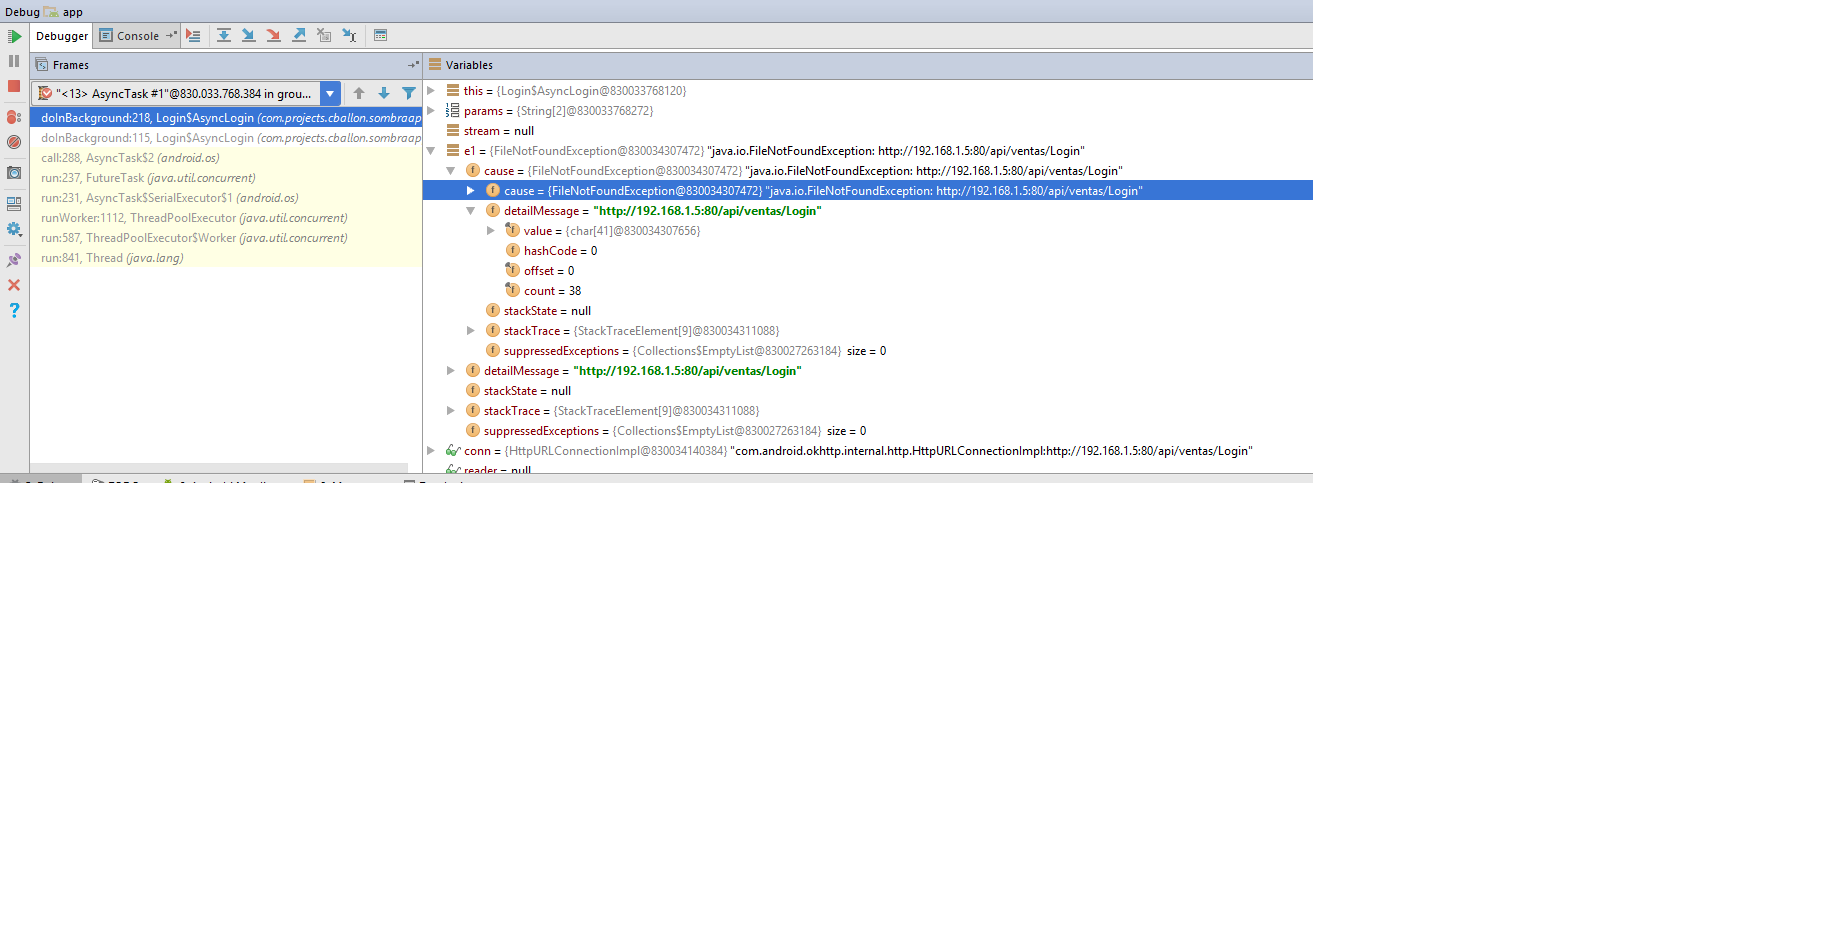Switch to the Debugger tab
The width and height of the screenshot is (1833, 929).
pos(62,36)
